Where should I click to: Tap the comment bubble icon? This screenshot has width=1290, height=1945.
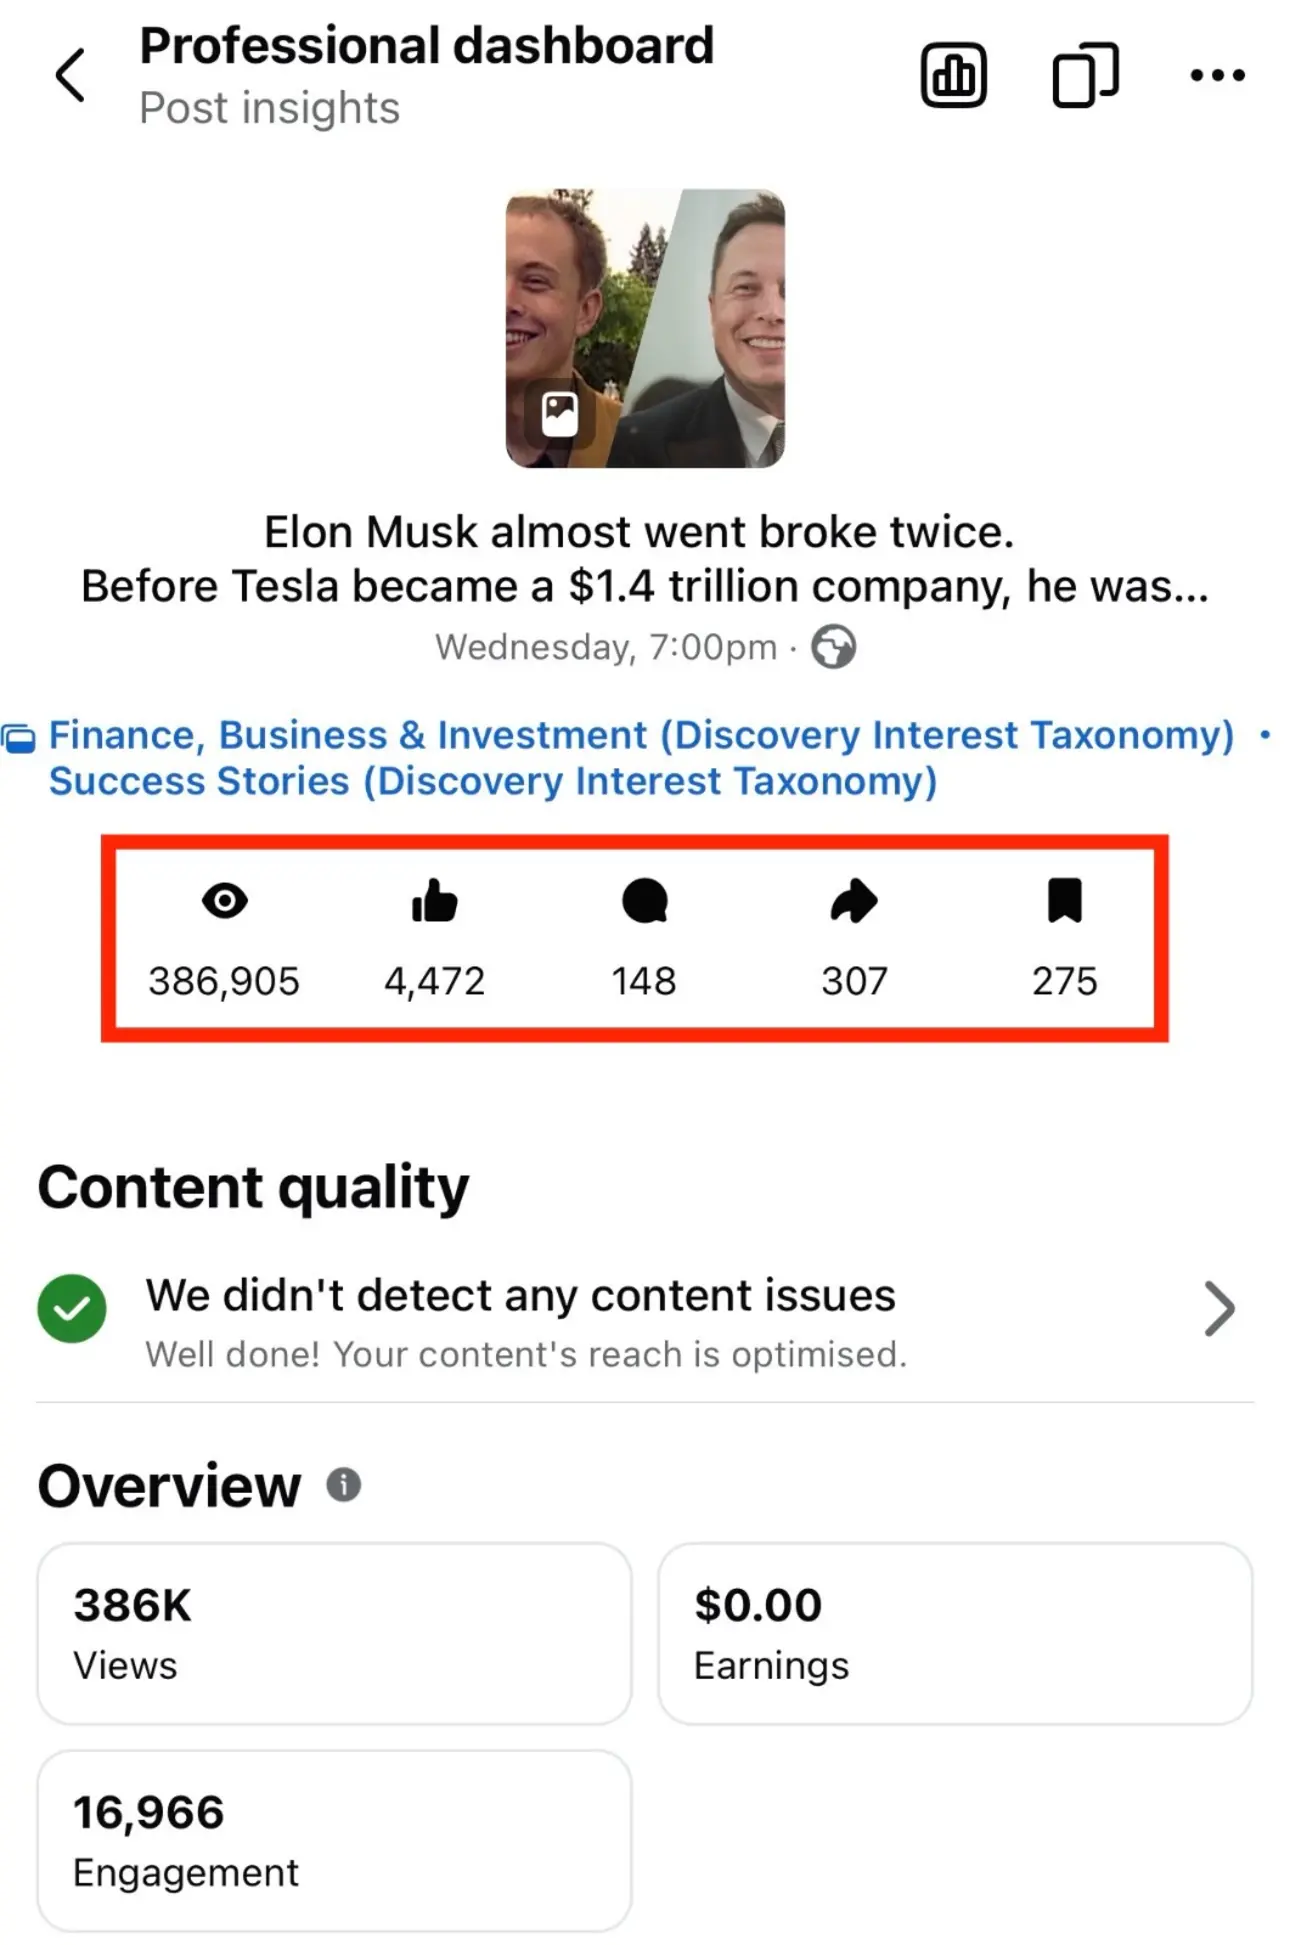[x=644, y=901]
